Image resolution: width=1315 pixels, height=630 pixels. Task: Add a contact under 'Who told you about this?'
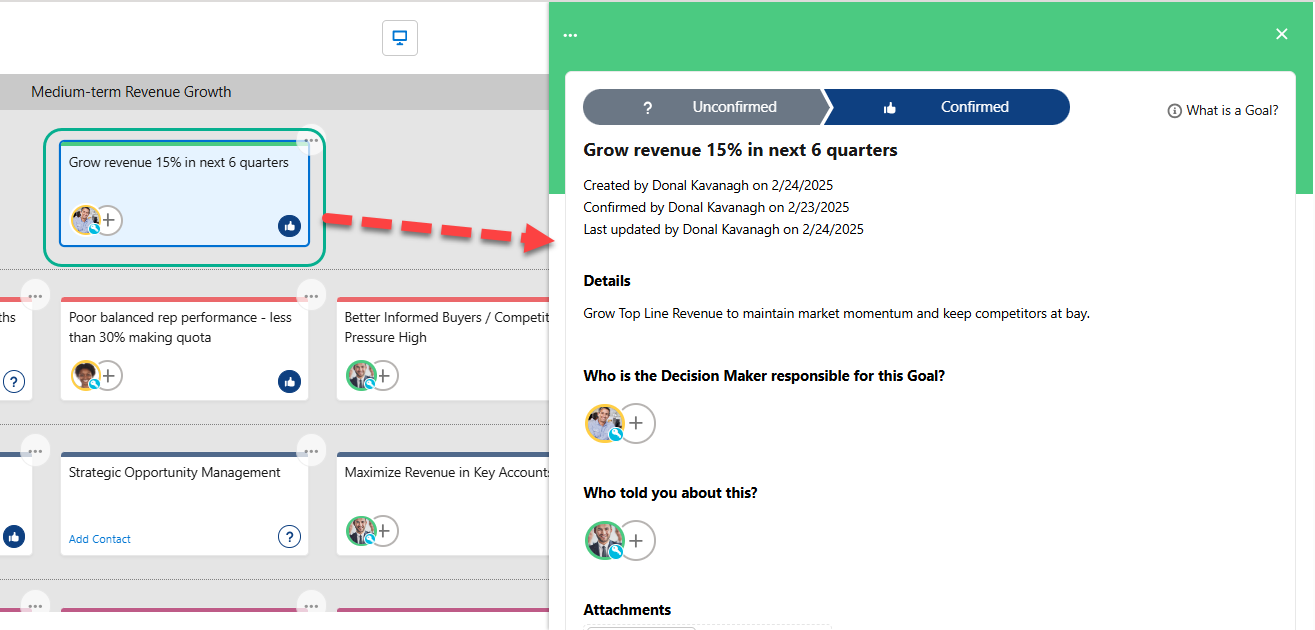tap(636, 541)
